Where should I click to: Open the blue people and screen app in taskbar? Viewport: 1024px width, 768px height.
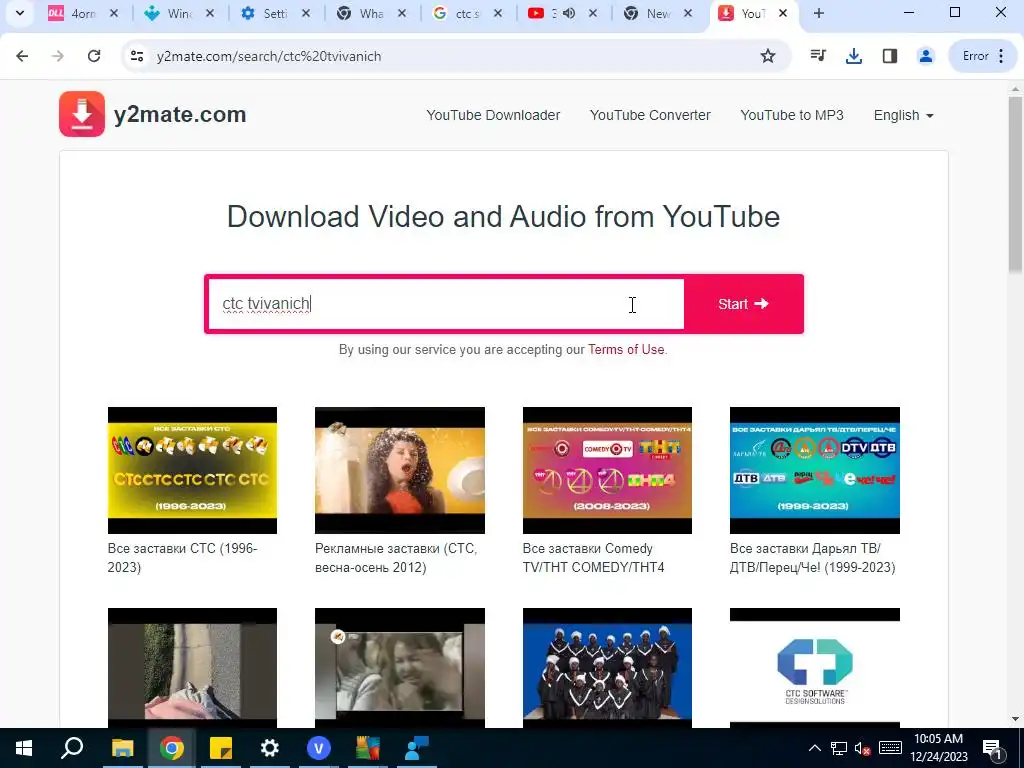tap(416, 748)
